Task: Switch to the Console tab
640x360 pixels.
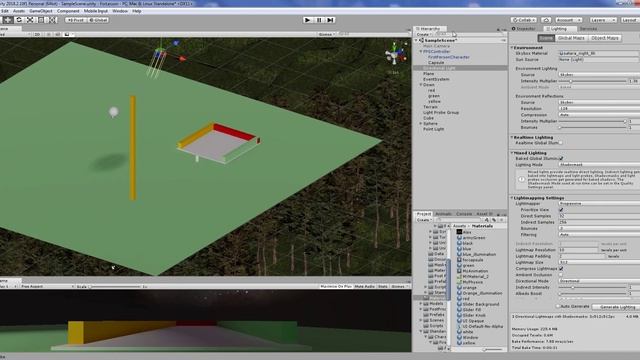Action: point(464,213)
